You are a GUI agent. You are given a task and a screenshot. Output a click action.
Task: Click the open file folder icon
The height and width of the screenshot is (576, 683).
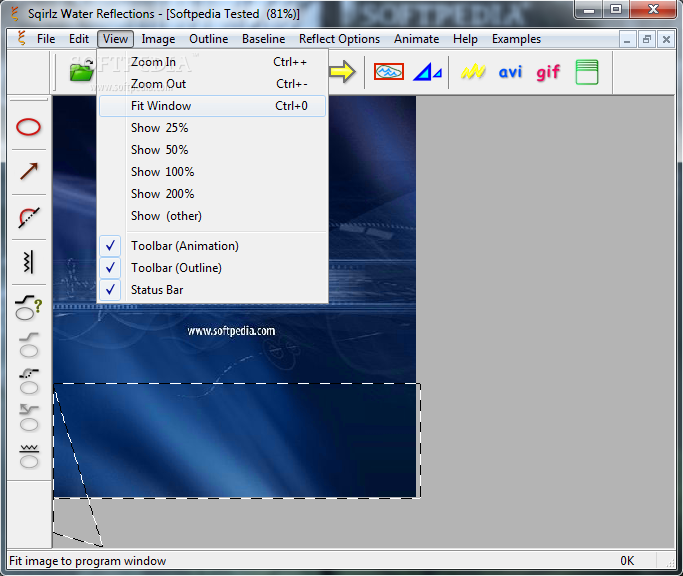pyautogui.click(x=82, y=71)
